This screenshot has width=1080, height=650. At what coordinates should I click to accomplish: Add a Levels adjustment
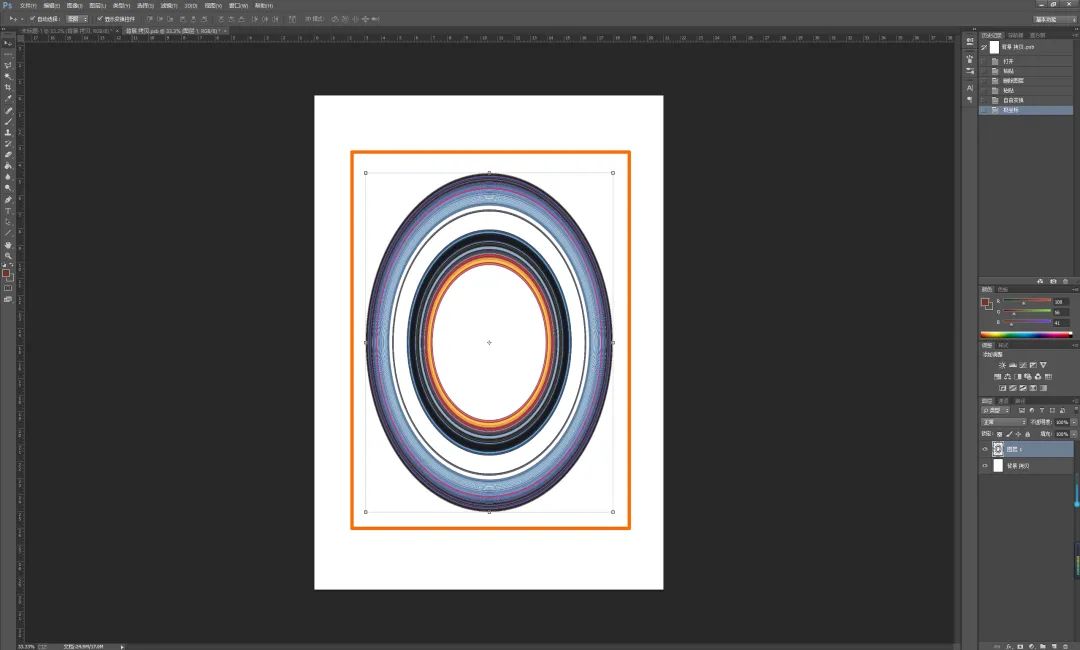[x=1012, y=365]
